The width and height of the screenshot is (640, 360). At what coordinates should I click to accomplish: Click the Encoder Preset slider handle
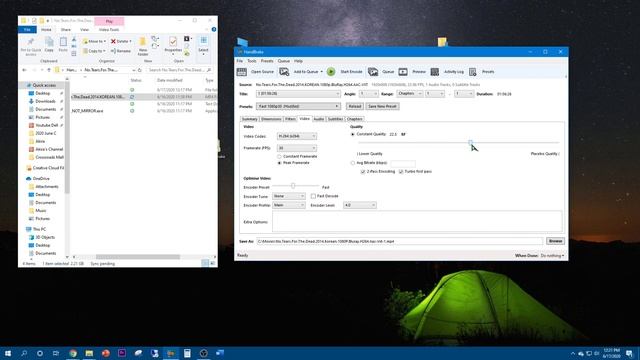[x=293, y=186]
